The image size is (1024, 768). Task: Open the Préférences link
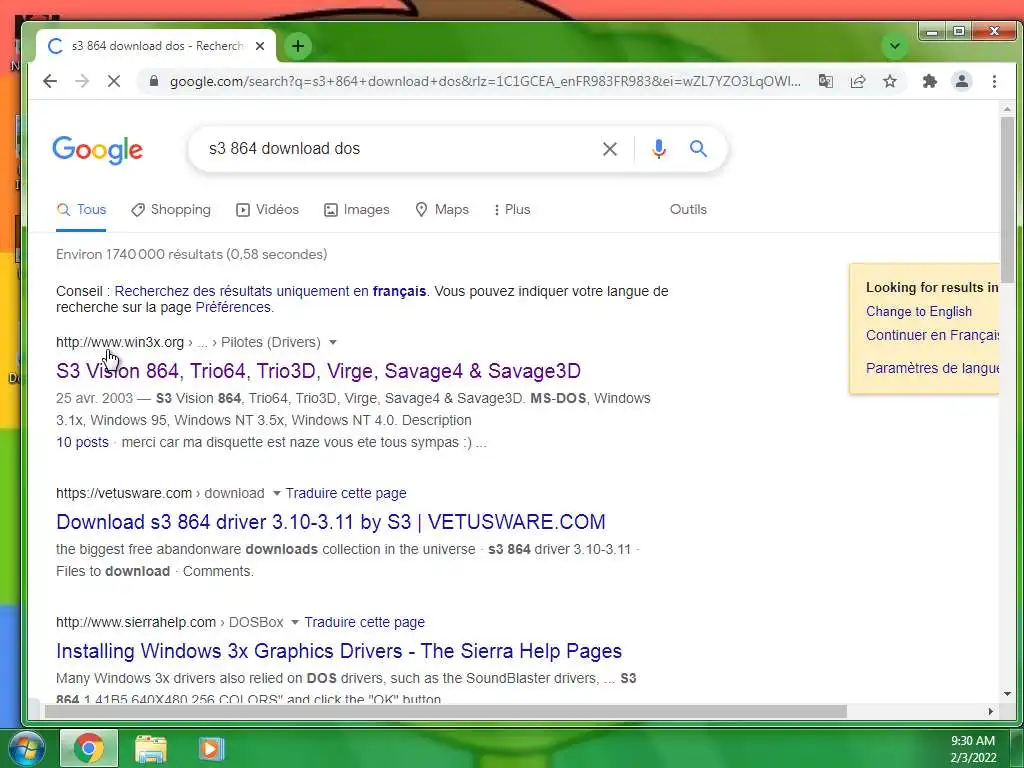click(233, 308)
